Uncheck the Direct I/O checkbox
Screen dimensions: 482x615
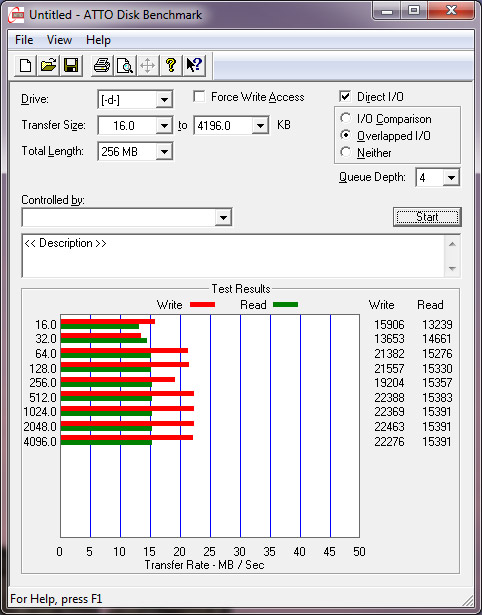point(345,96)
